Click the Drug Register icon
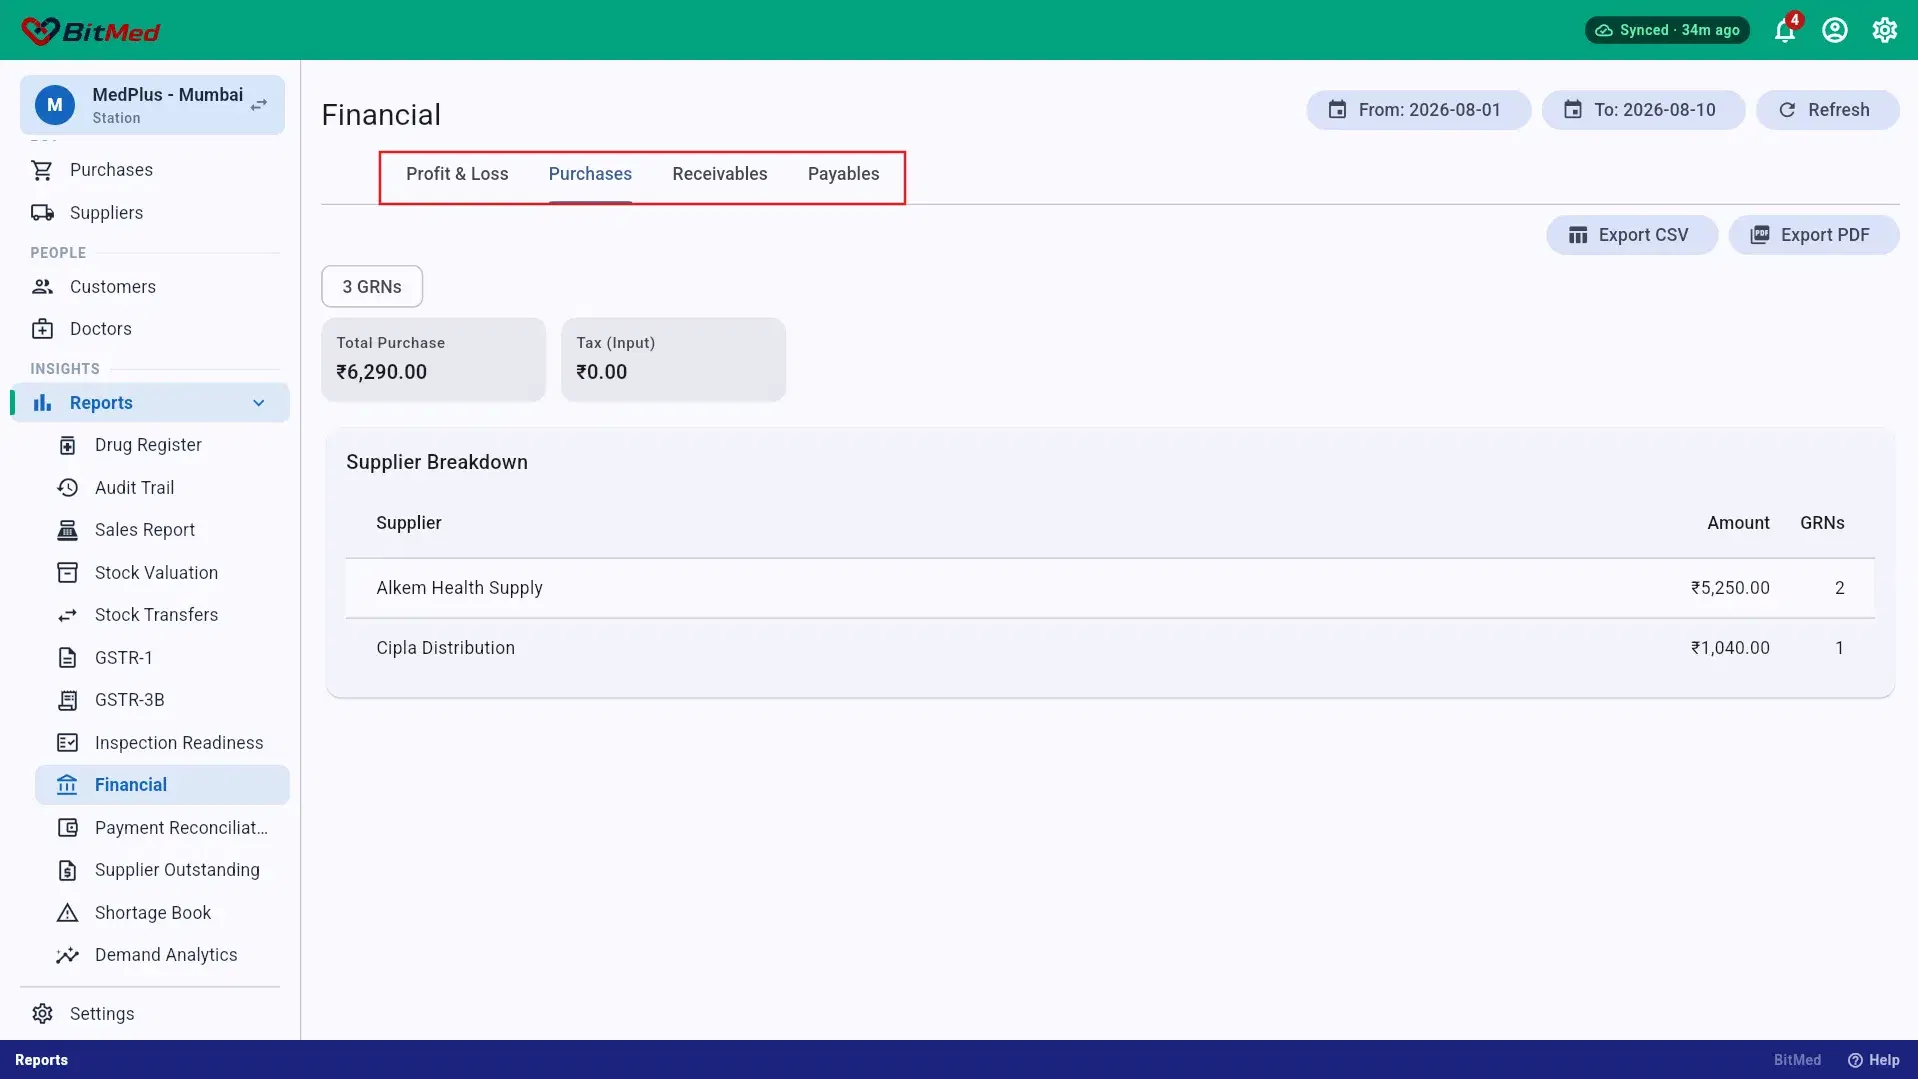Screen dimensions: 1918x1079 pos(67,445)
